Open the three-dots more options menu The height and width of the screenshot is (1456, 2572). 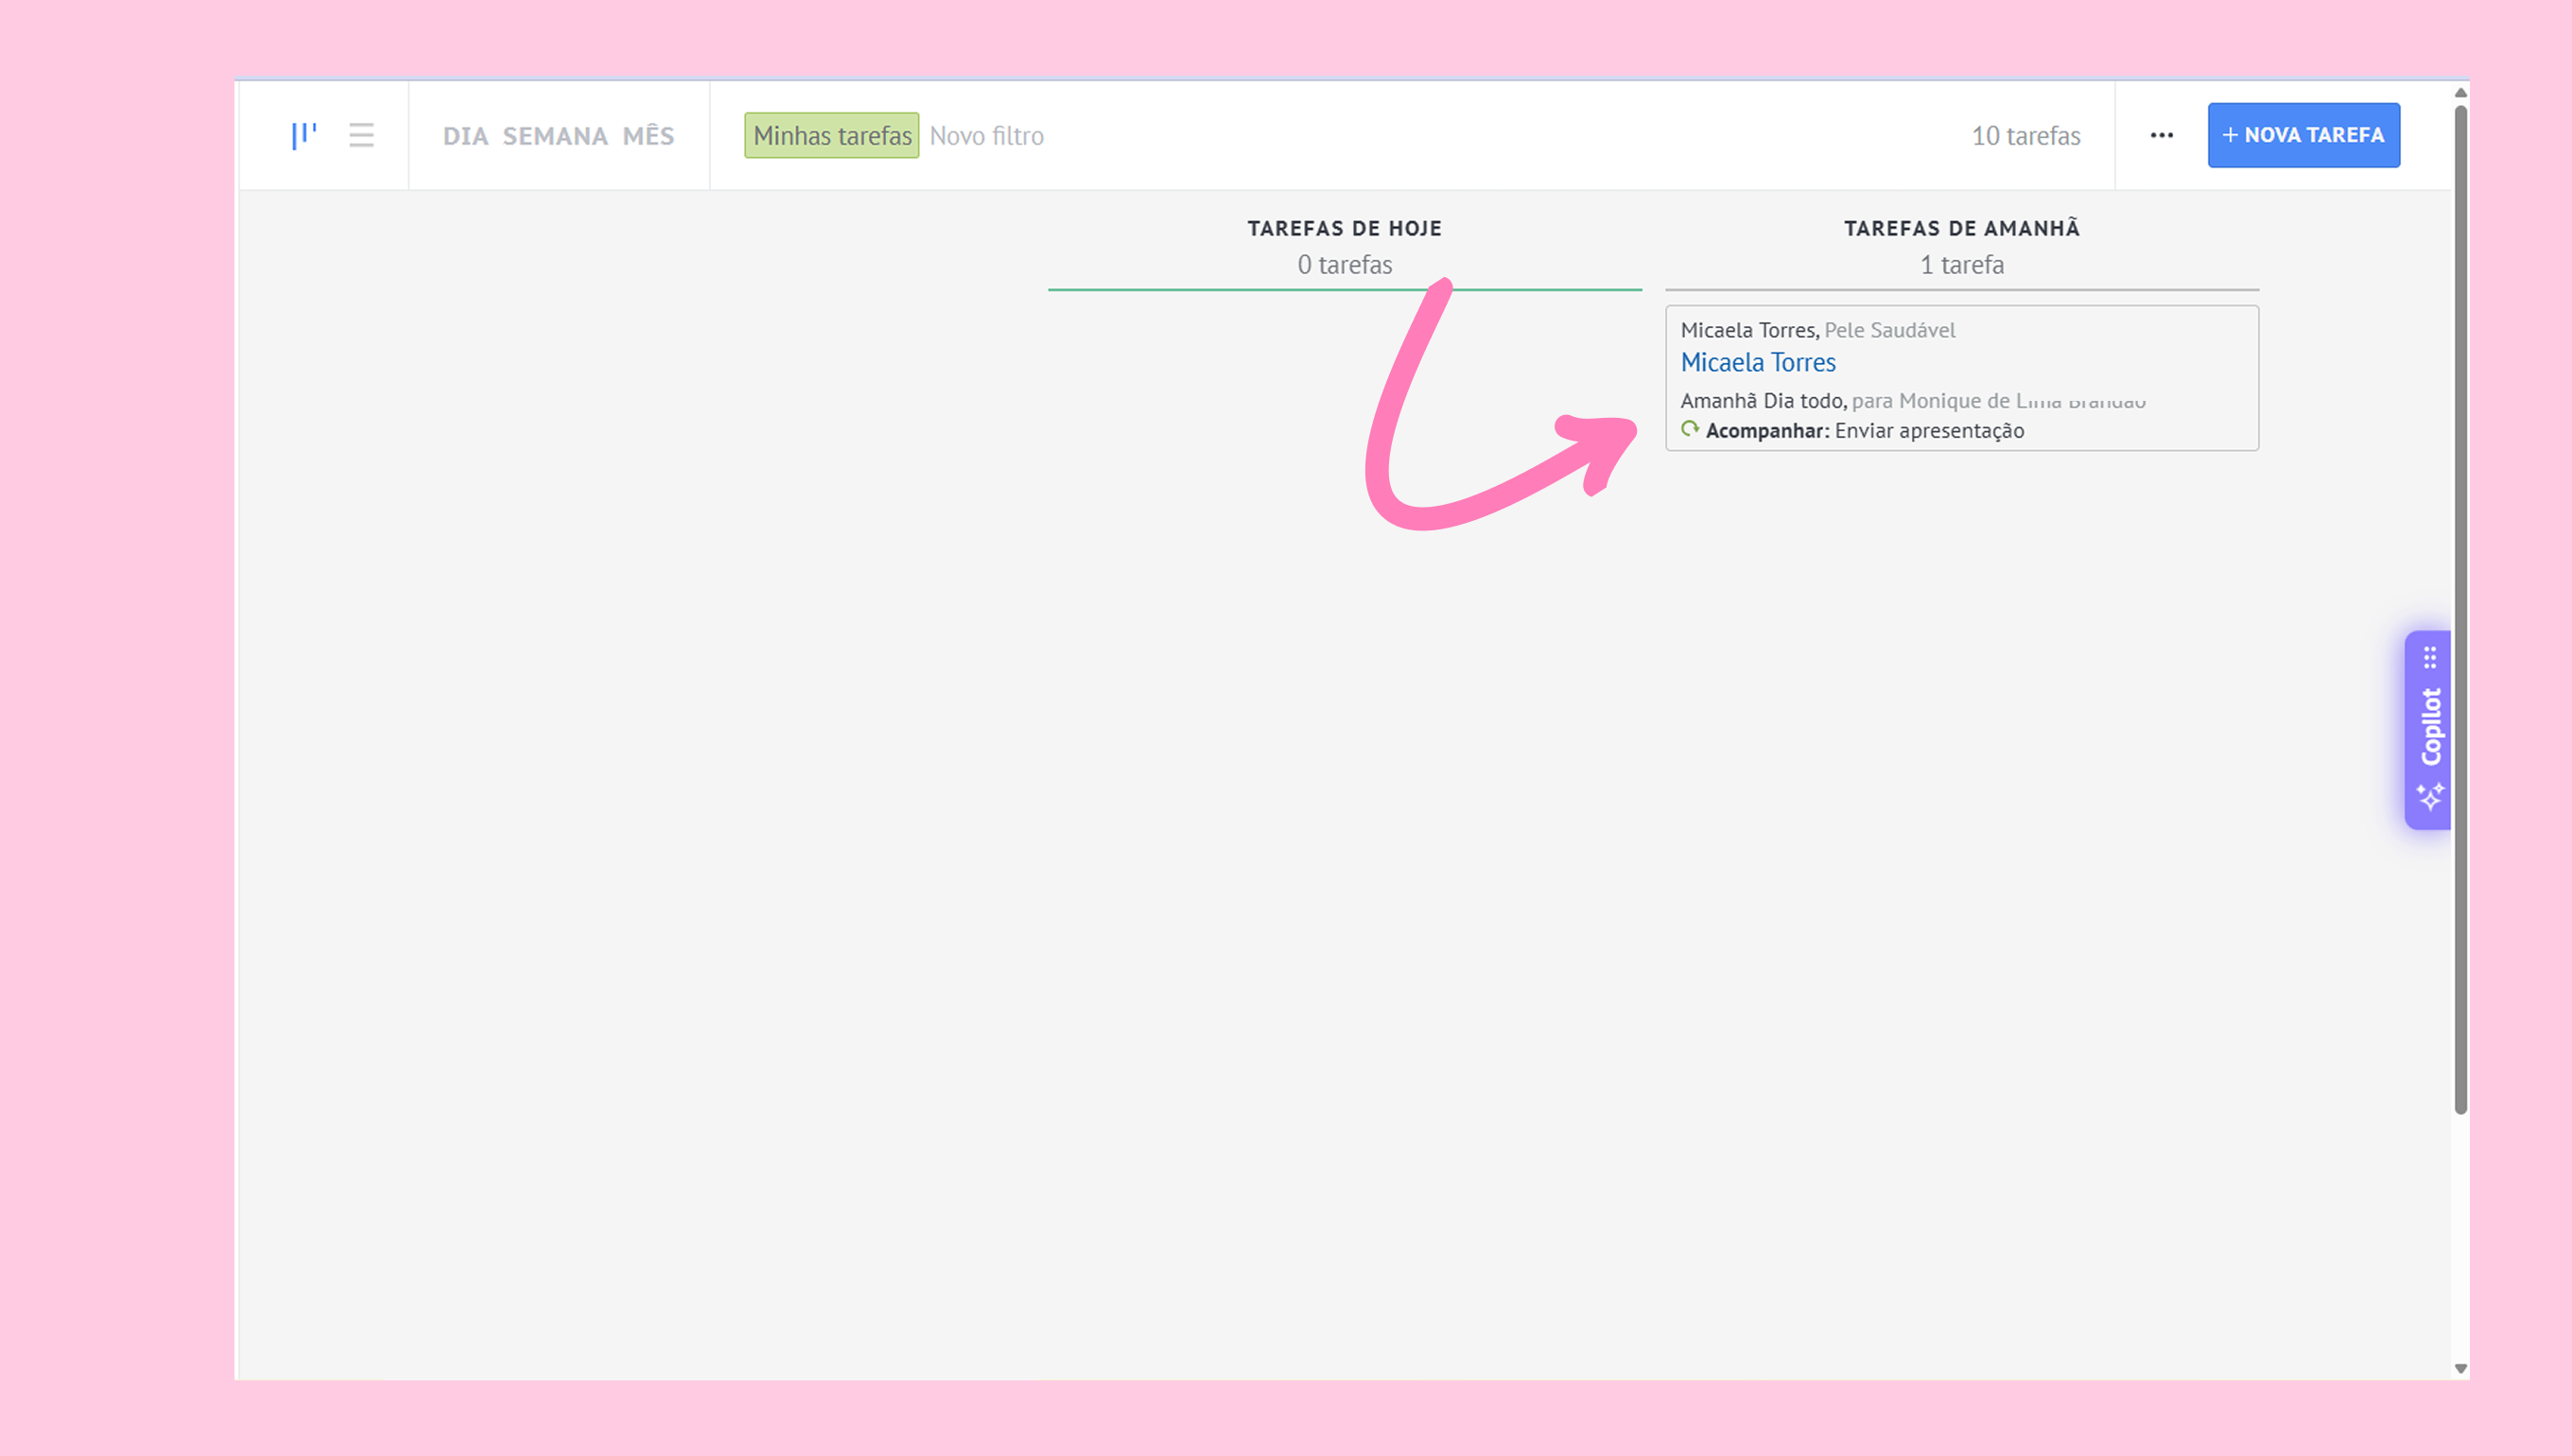pos(2161,135)
